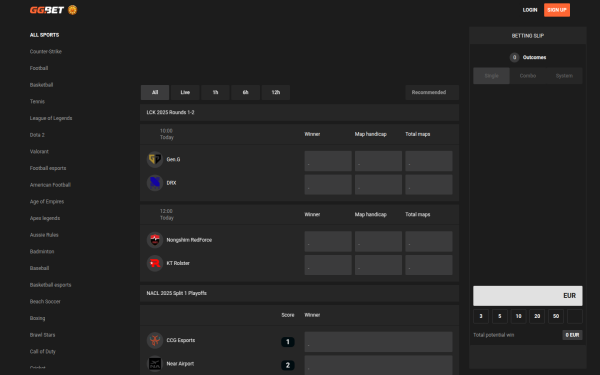Select the 3 quick stake button
Viewport: 600px width, 375px height.
tap(481, 316)
